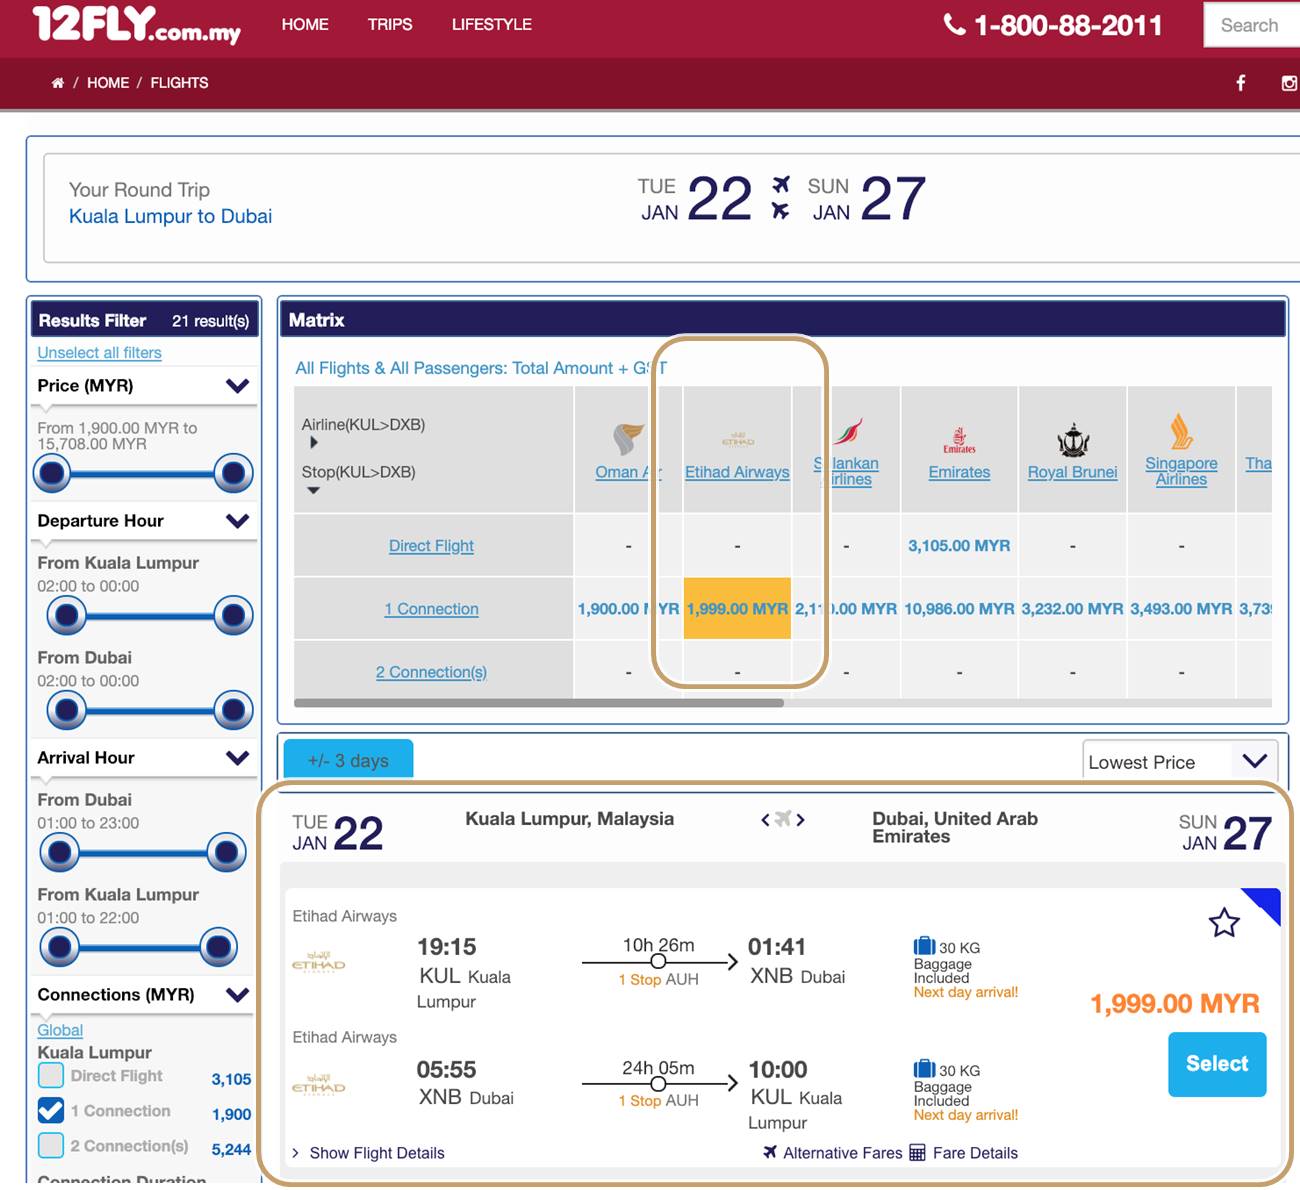
Task: Click the Oman Air logo in the matrix
Action: pos(628,439)
